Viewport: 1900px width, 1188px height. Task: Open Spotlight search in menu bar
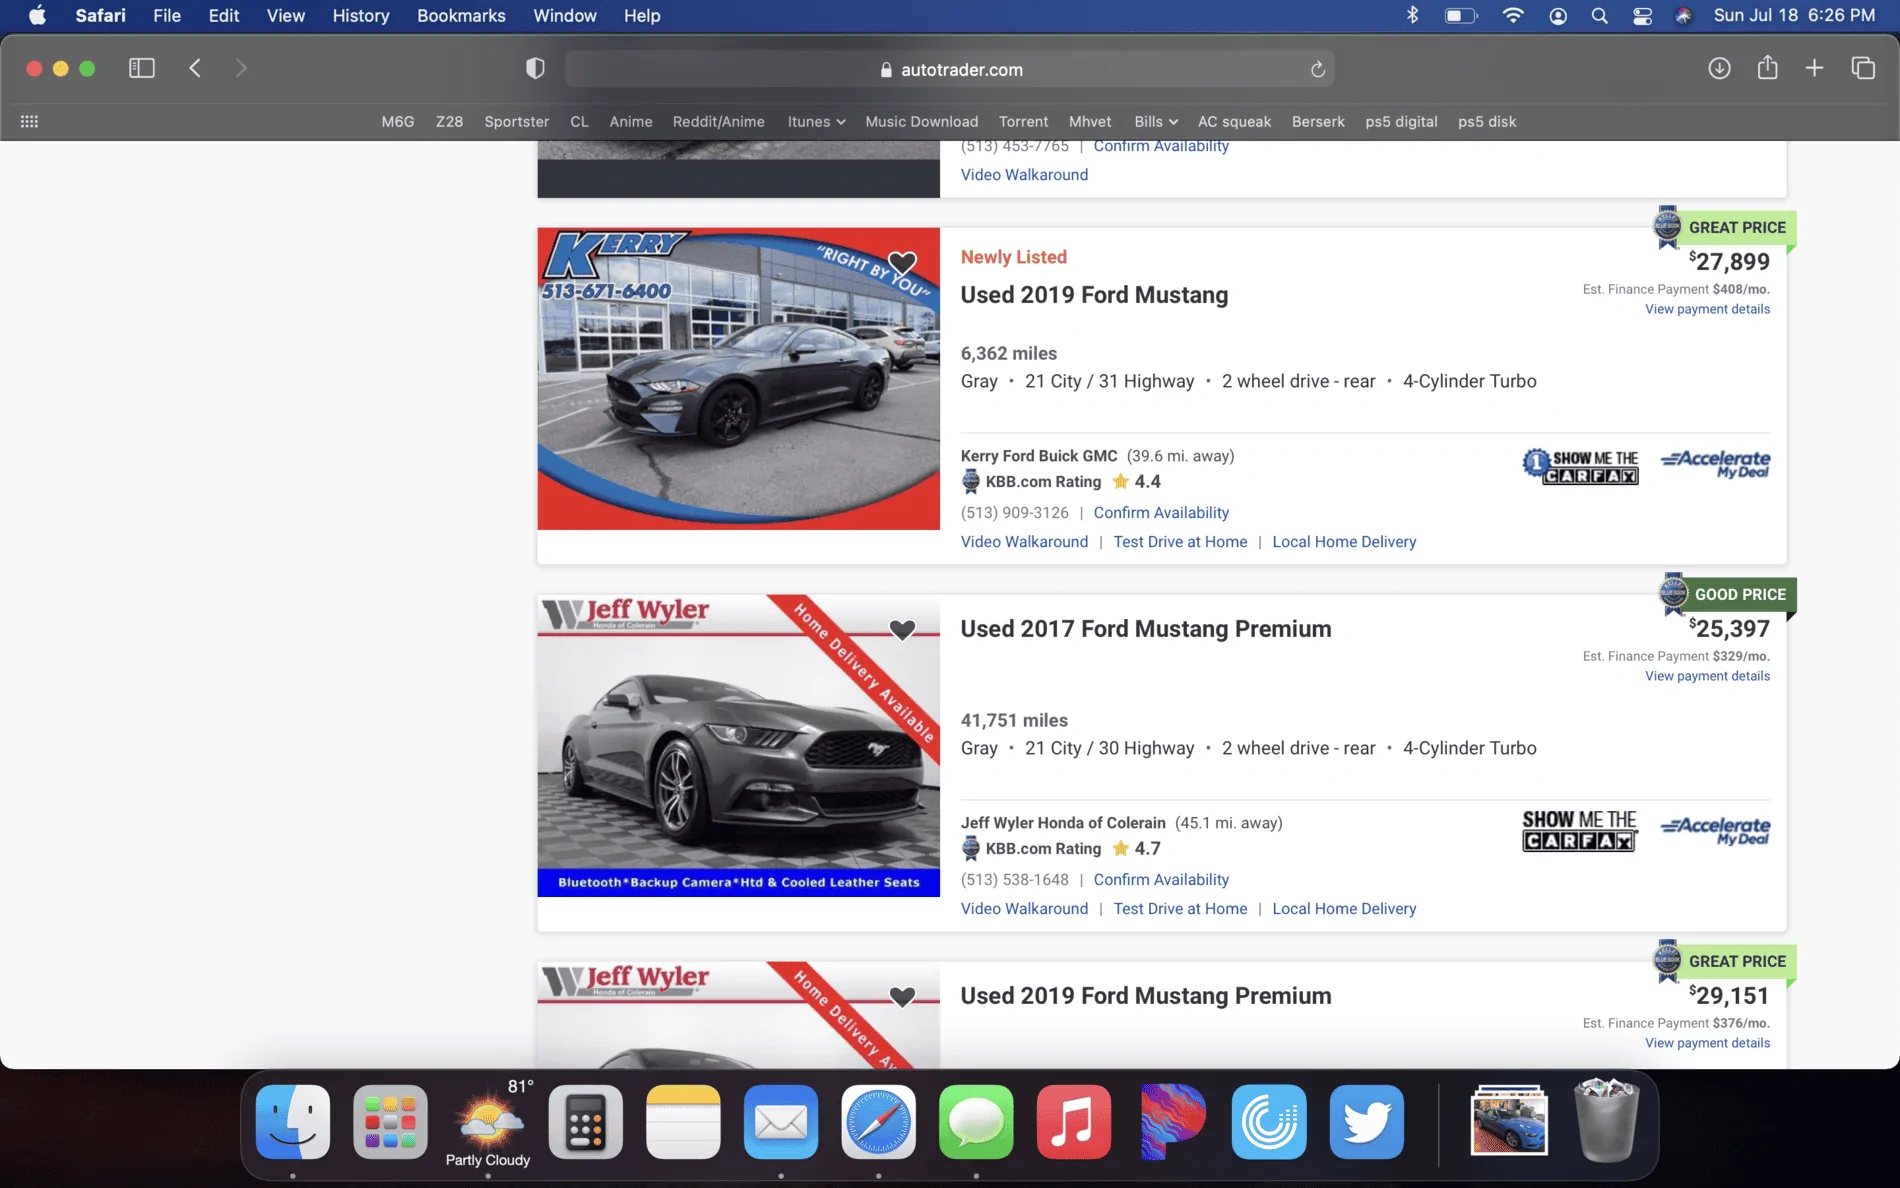tap(1599, 15)
